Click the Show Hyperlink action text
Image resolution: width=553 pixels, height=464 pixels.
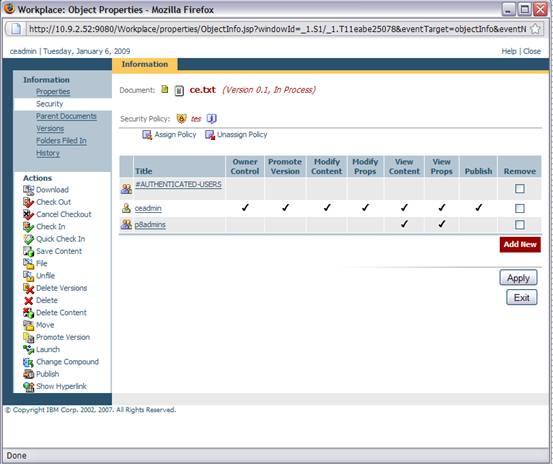pyautogui.click(x=61, y=387)
